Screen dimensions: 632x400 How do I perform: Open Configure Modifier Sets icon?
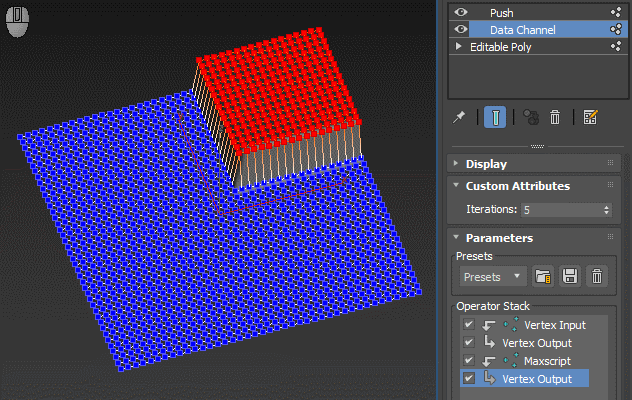click(590, 118)
